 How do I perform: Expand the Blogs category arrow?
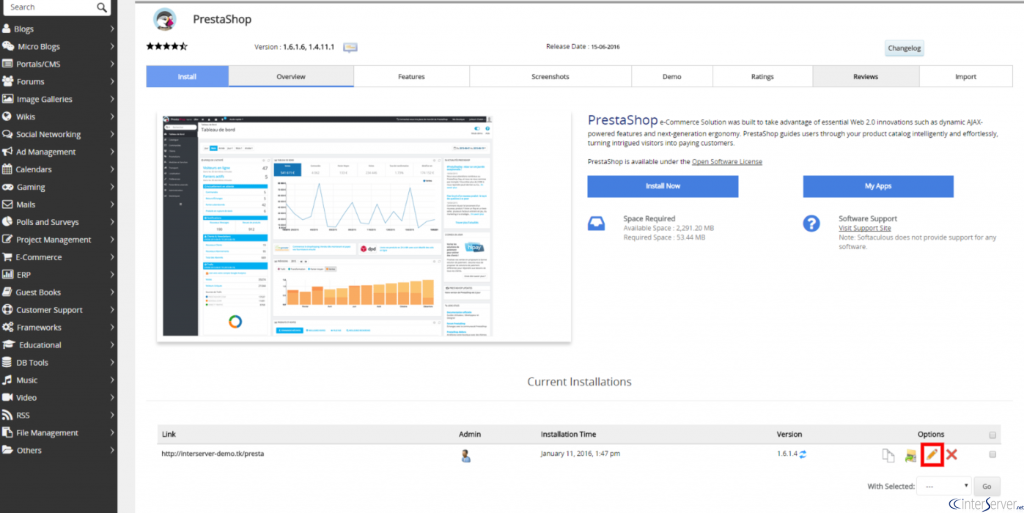pyautogui.click(x=112, y=29)
